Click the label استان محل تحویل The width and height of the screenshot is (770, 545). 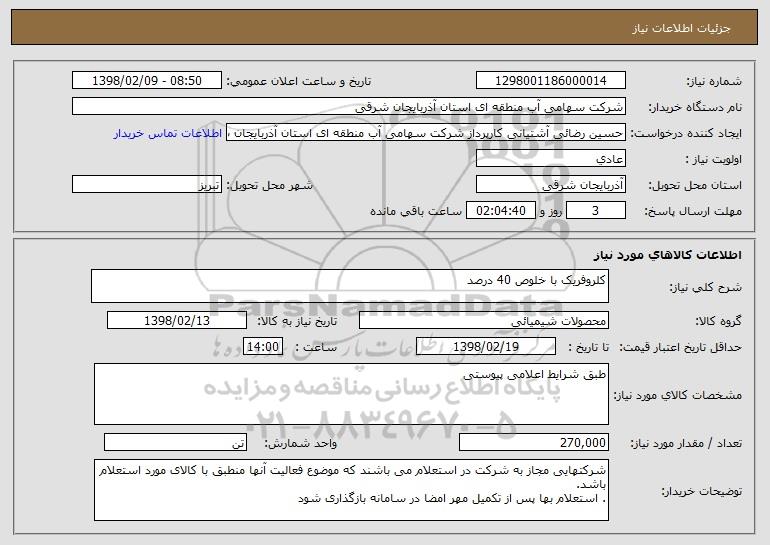695,186
